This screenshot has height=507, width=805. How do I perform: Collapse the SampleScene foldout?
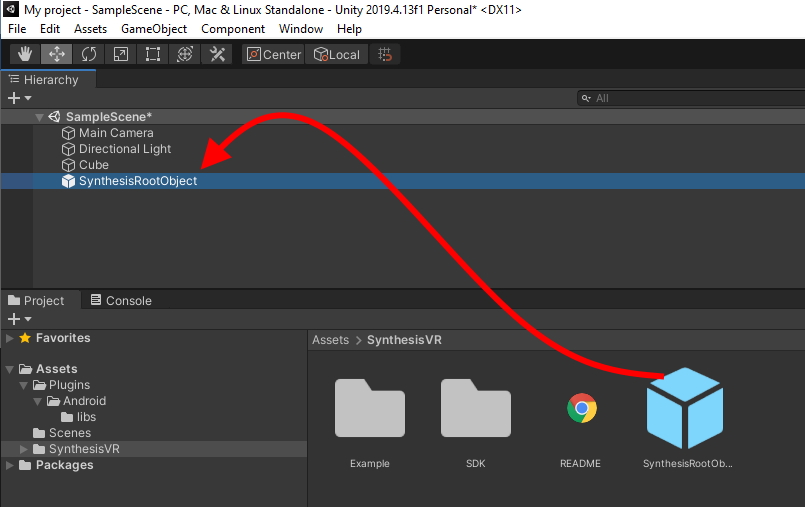click(39, 117)
